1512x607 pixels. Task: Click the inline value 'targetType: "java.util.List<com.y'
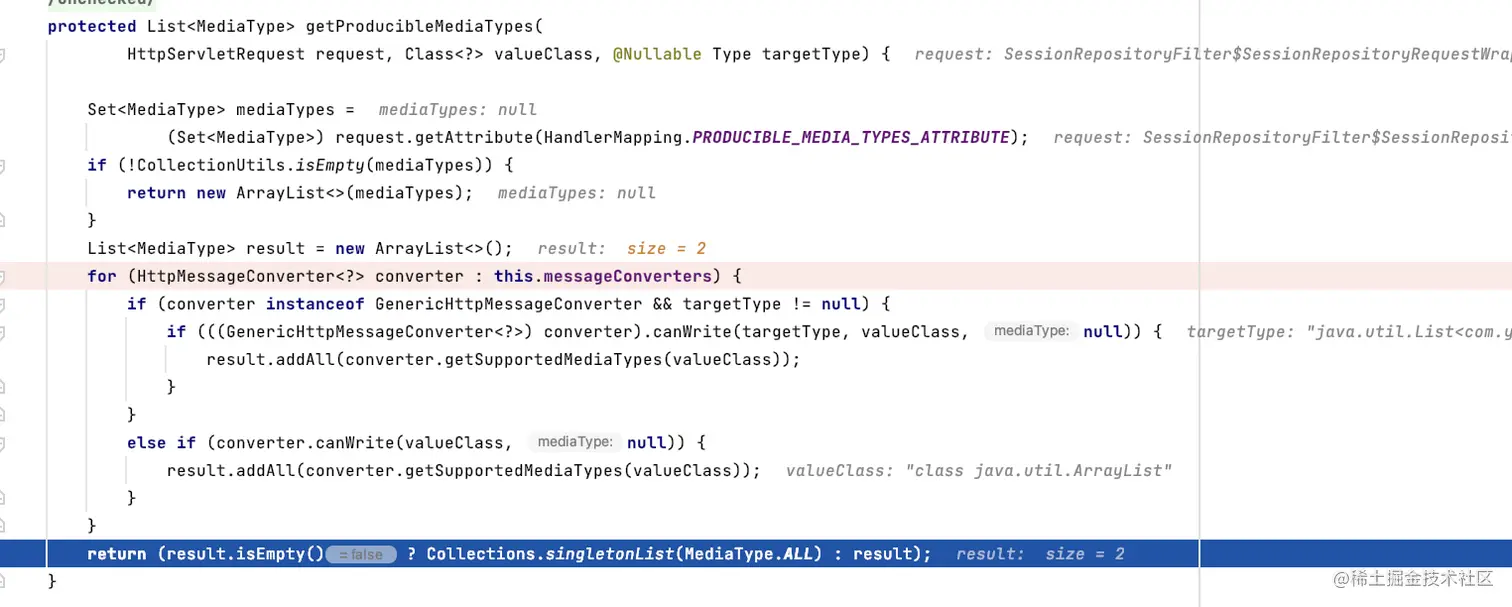pyautogui.click(x=1349, y=332)
